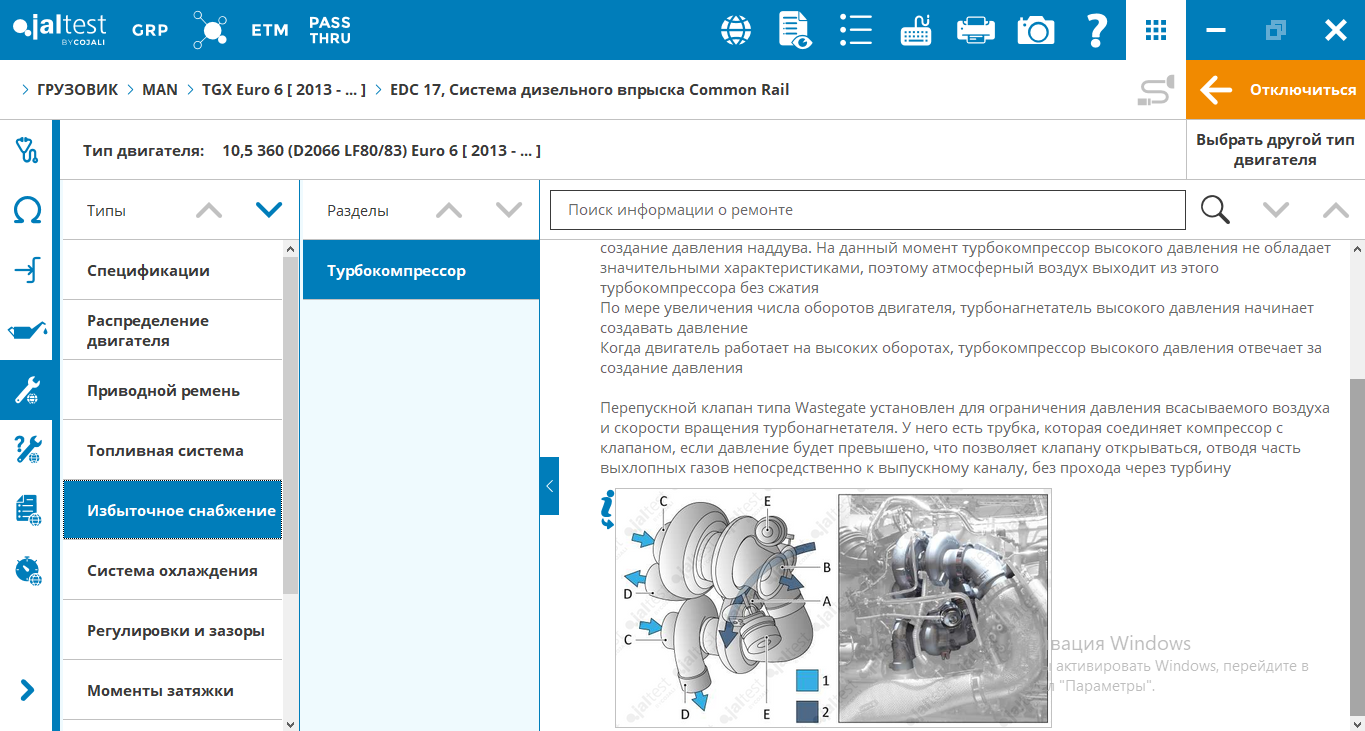The height and width of the screenshot is (731, 1365).
Task: Click the Jaltest logo
Action: (59, 29)
